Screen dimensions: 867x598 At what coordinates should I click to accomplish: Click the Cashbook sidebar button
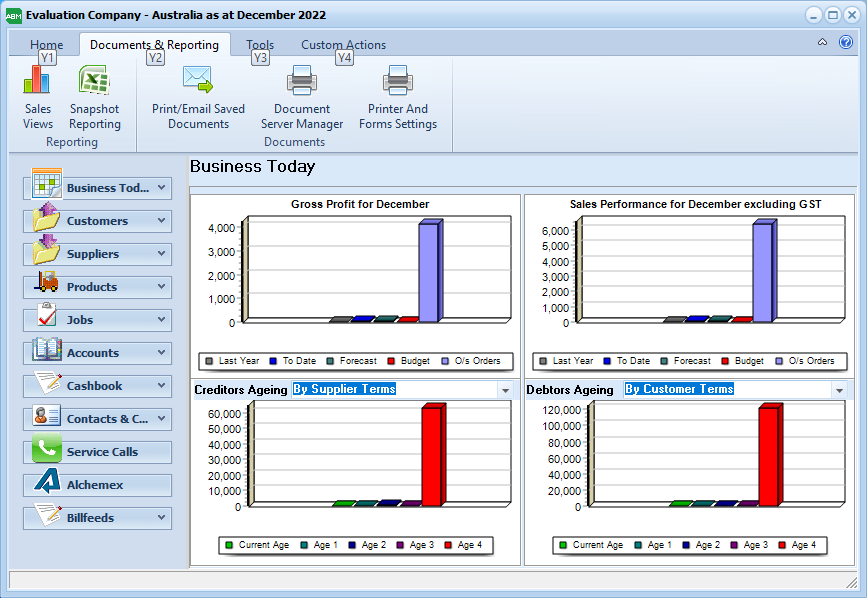[97, 385]
